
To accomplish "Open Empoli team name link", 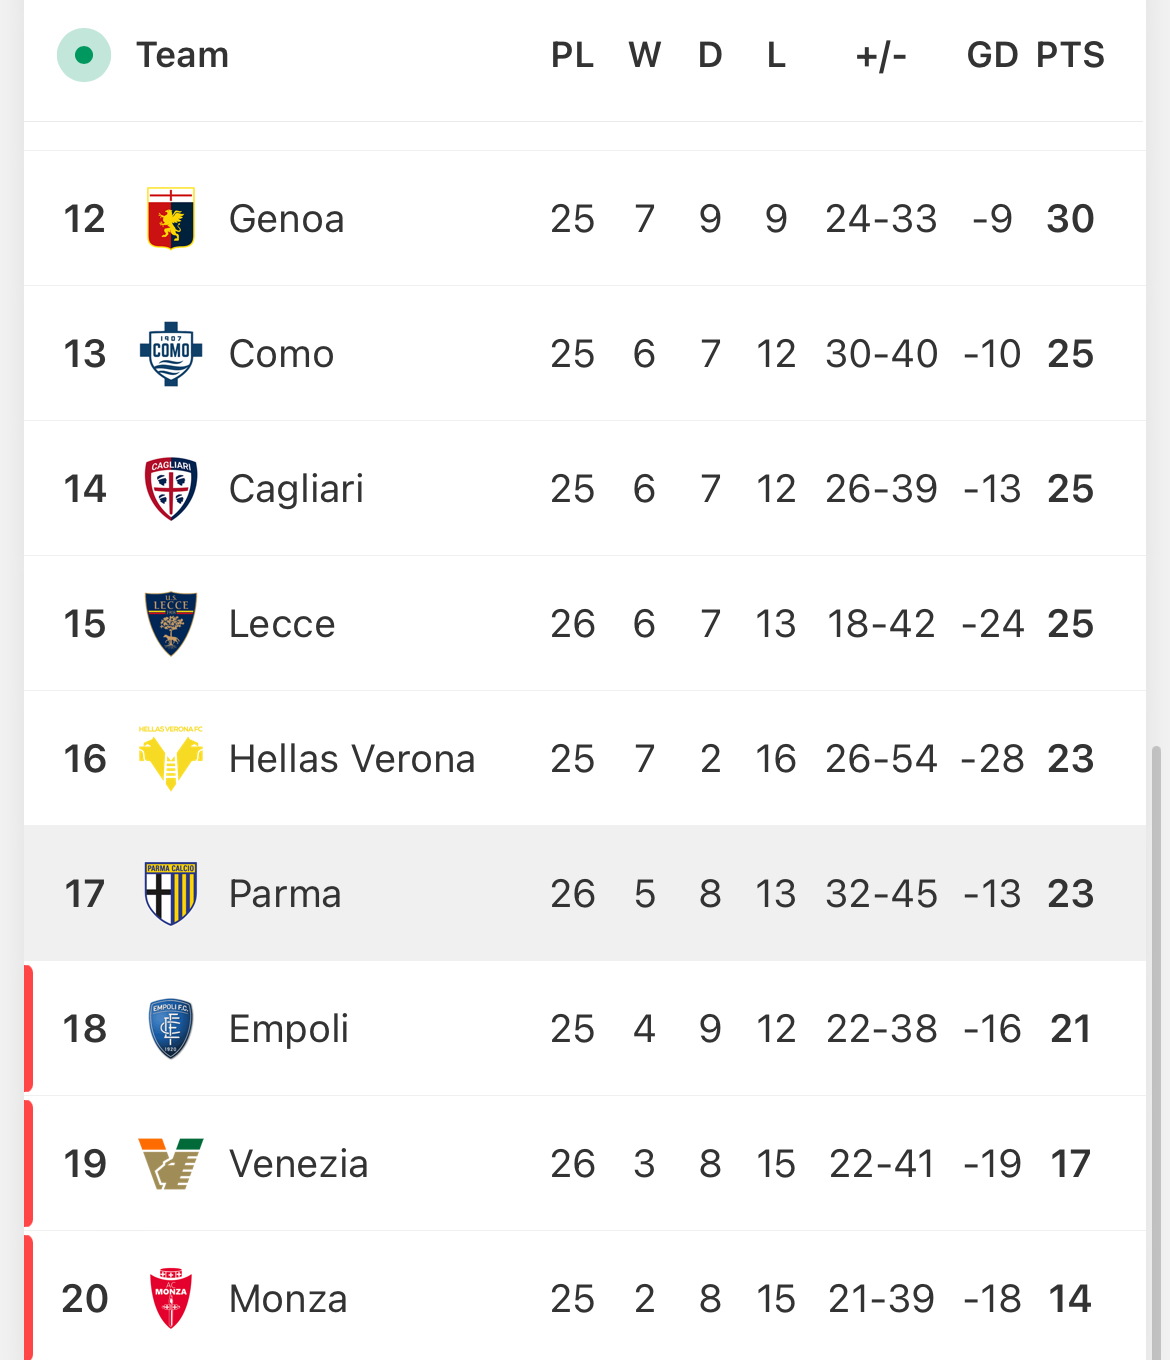I will 289,1028.
